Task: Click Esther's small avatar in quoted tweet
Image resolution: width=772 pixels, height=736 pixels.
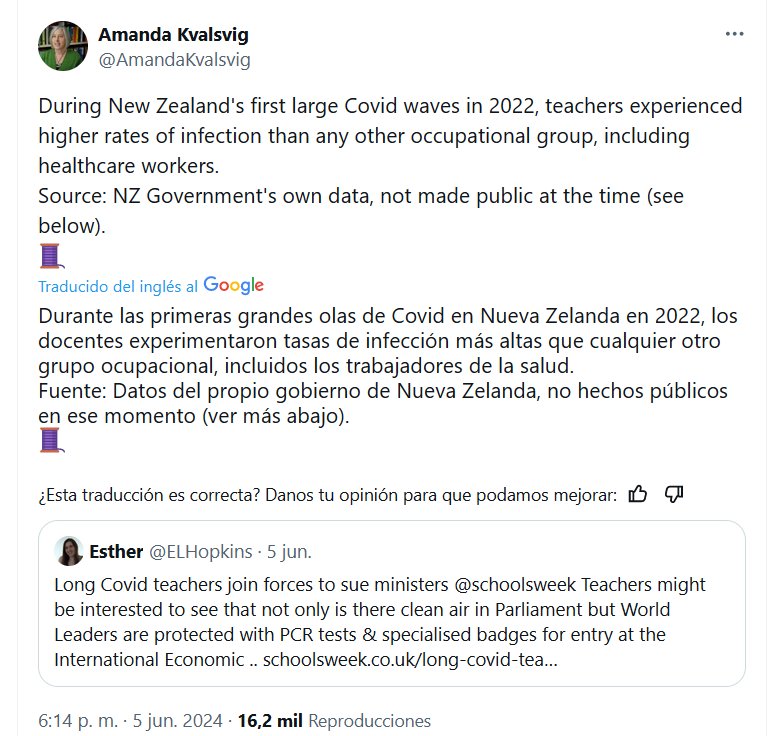Action: [69, 551]
